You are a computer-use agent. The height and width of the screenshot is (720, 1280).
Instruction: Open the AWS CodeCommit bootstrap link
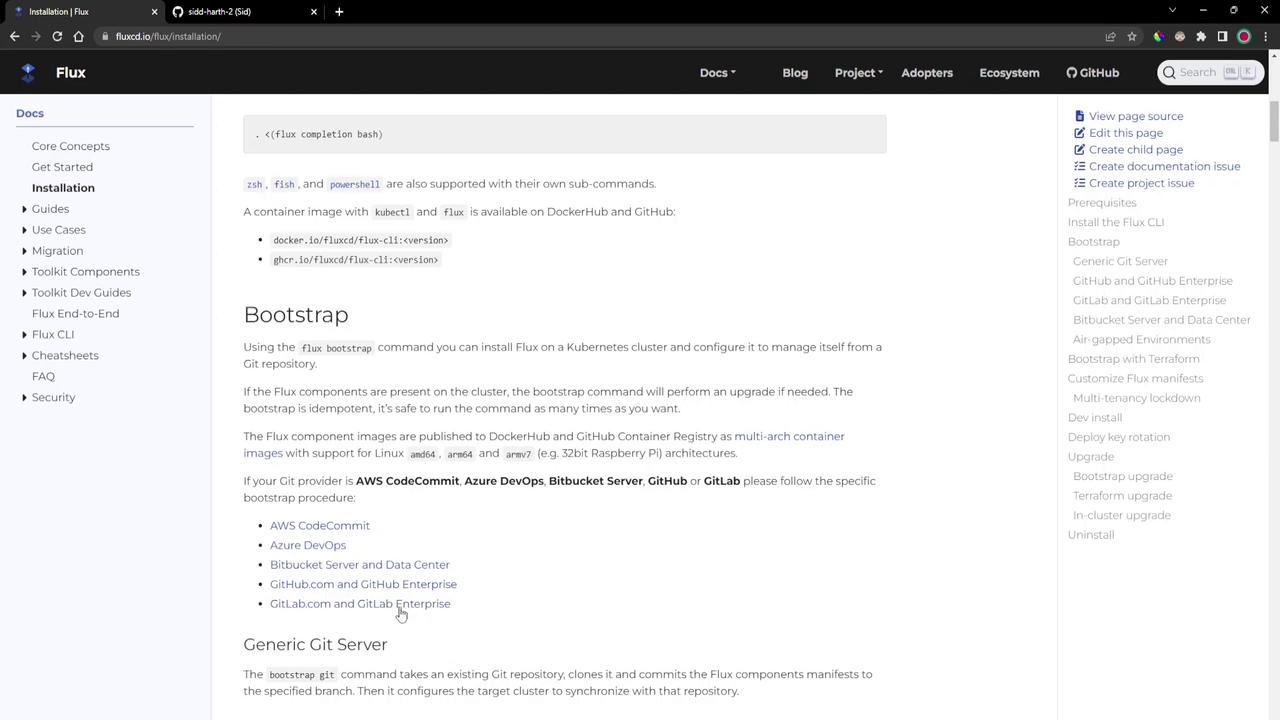click(x=320, y=526)
